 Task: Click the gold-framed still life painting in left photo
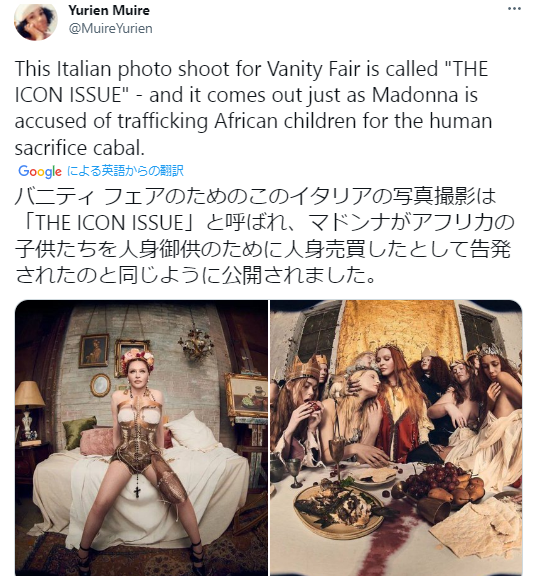click(247, 395)
